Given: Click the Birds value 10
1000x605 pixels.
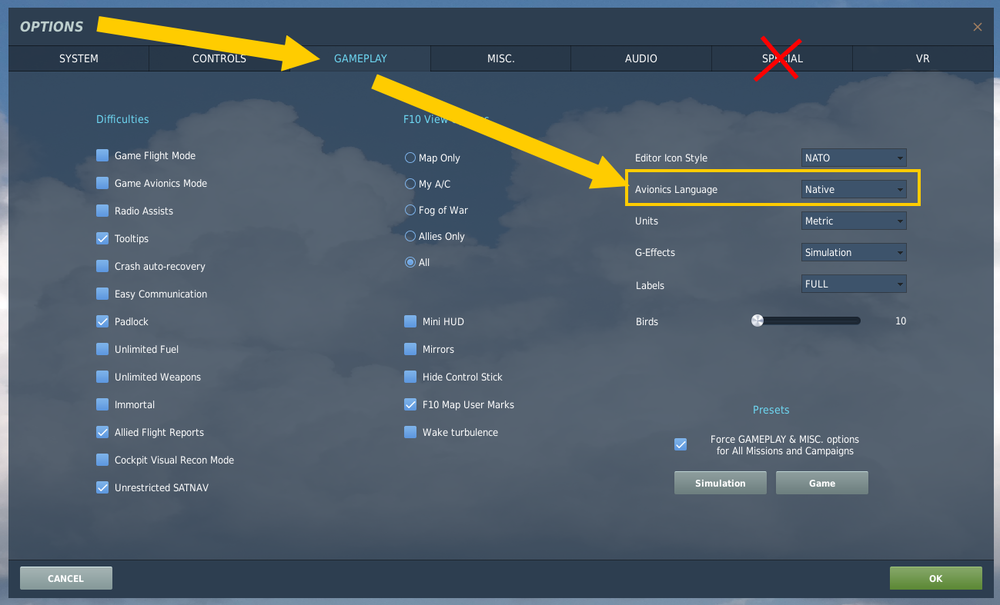Looking at the screenshot, I should point(901,321).
